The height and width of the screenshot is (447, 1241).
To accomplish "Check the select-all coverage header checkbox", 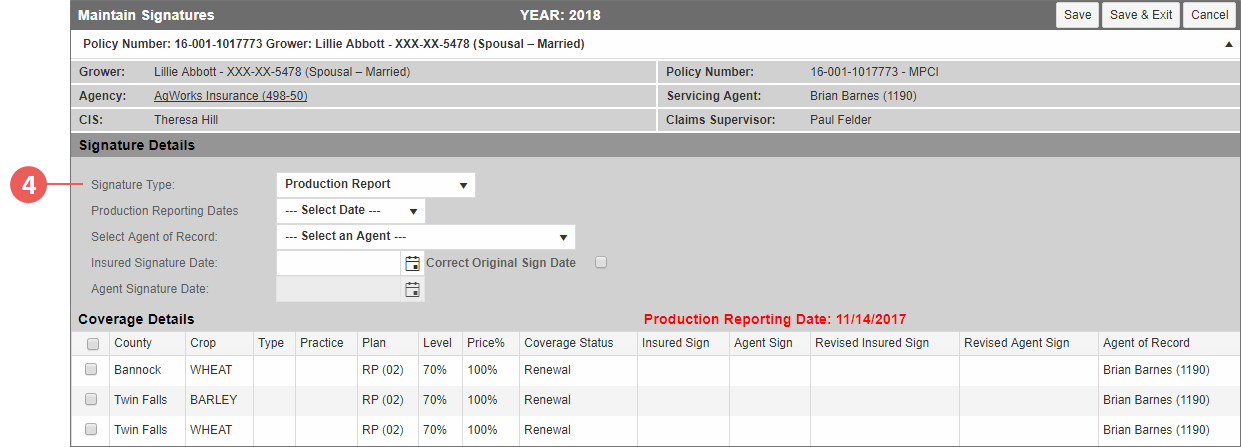I will click(93, 344).
